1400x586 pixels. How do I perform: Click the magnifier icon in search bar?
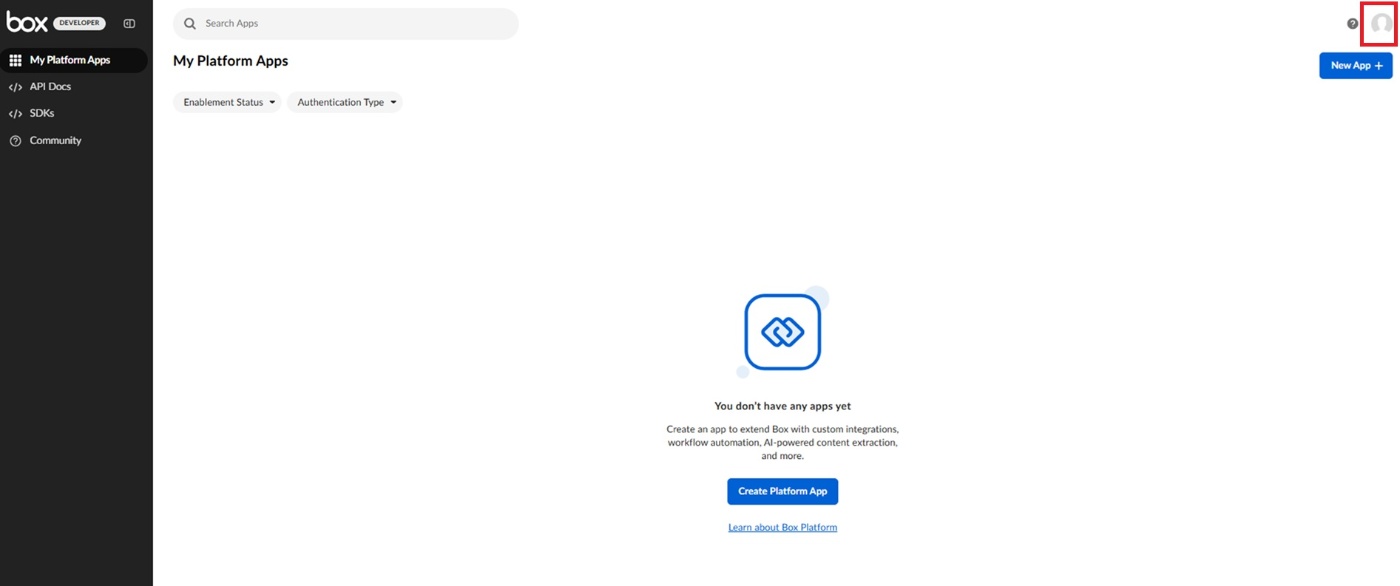tap(190, 24)
